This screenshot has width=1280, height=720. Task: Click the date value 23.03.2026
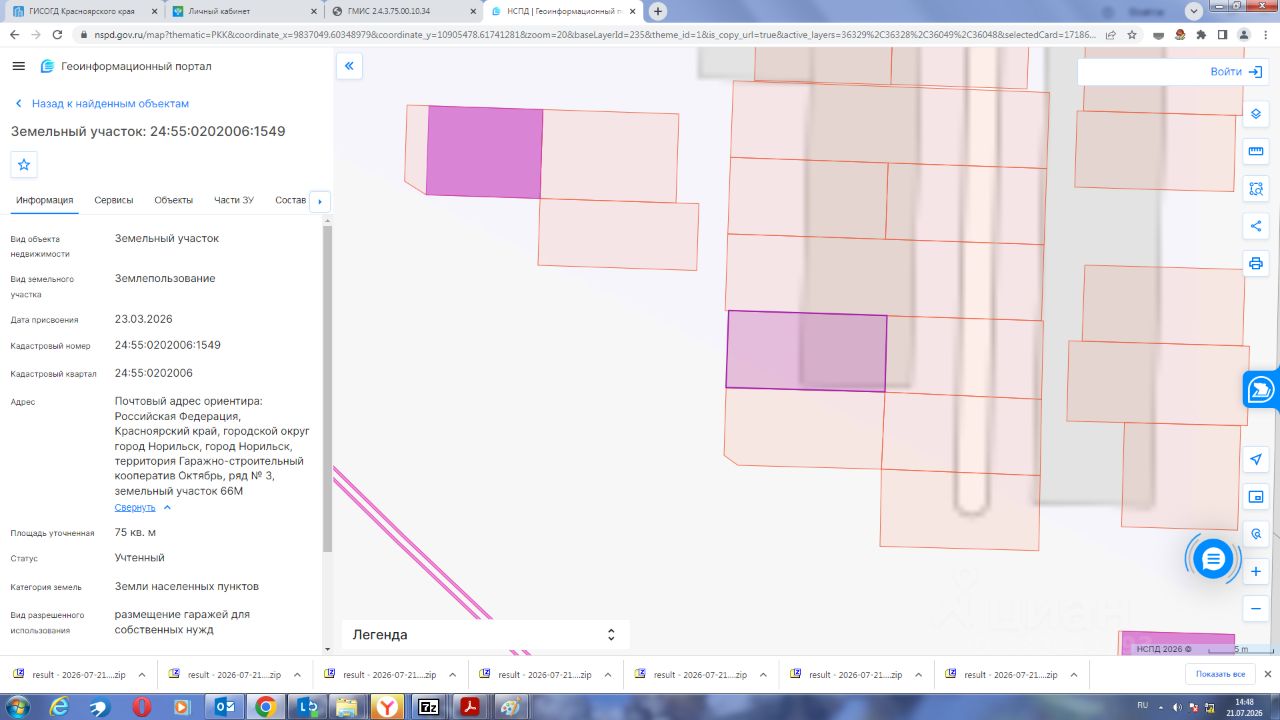click(144, 319)
